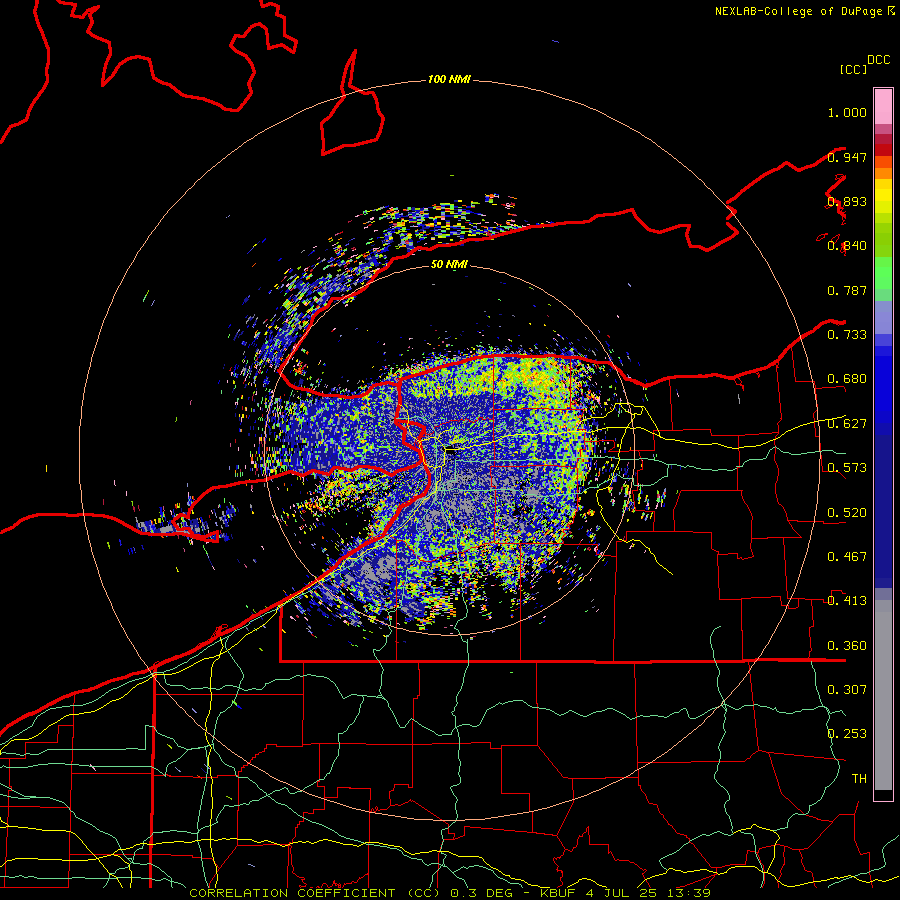Click the 0.307 color scale value
The height and width of the screenshot is (900, 900).
pos(847,690)
